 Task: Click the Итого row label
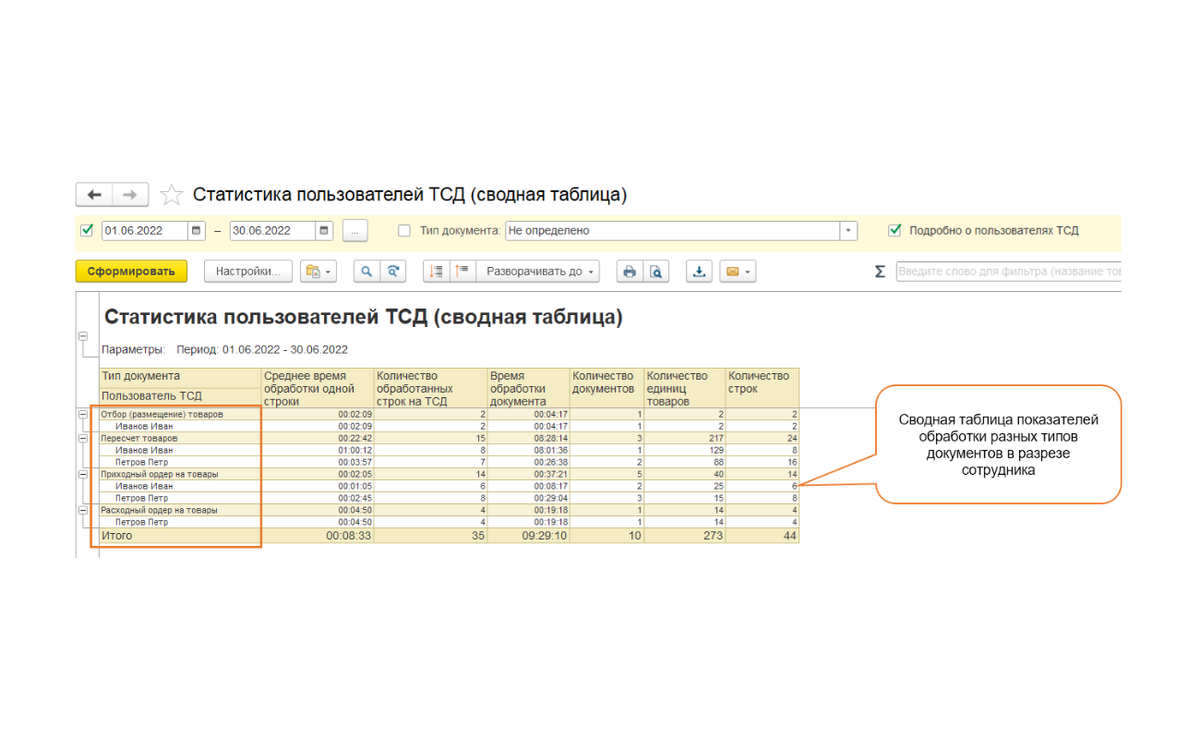(x=116, y=536)
